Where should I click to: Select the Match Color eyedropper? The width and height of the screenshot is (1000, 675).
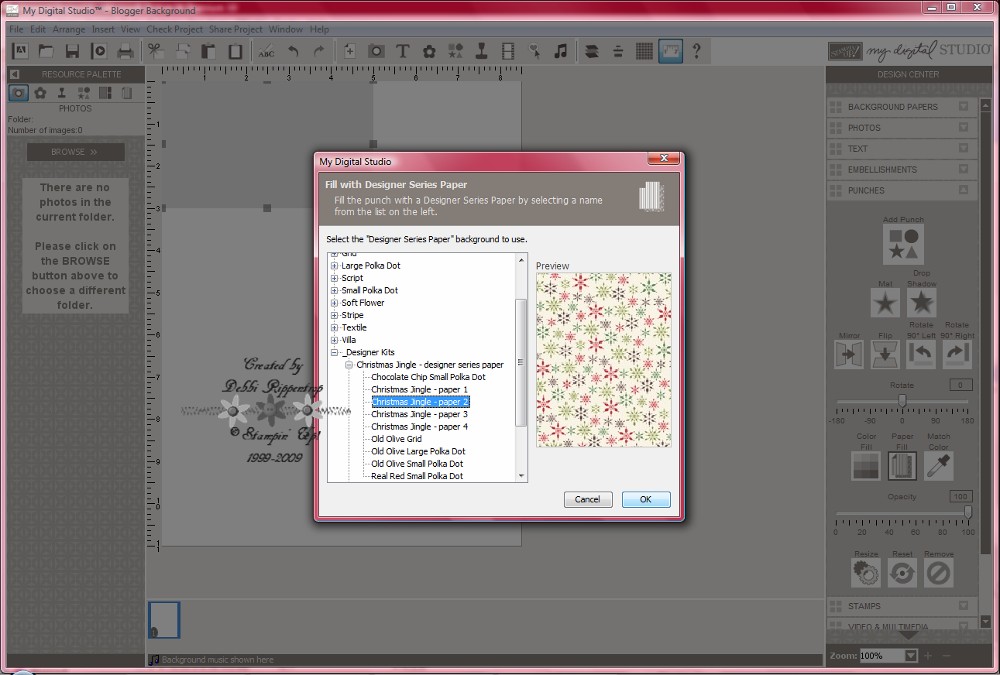[x=939, y=466]
